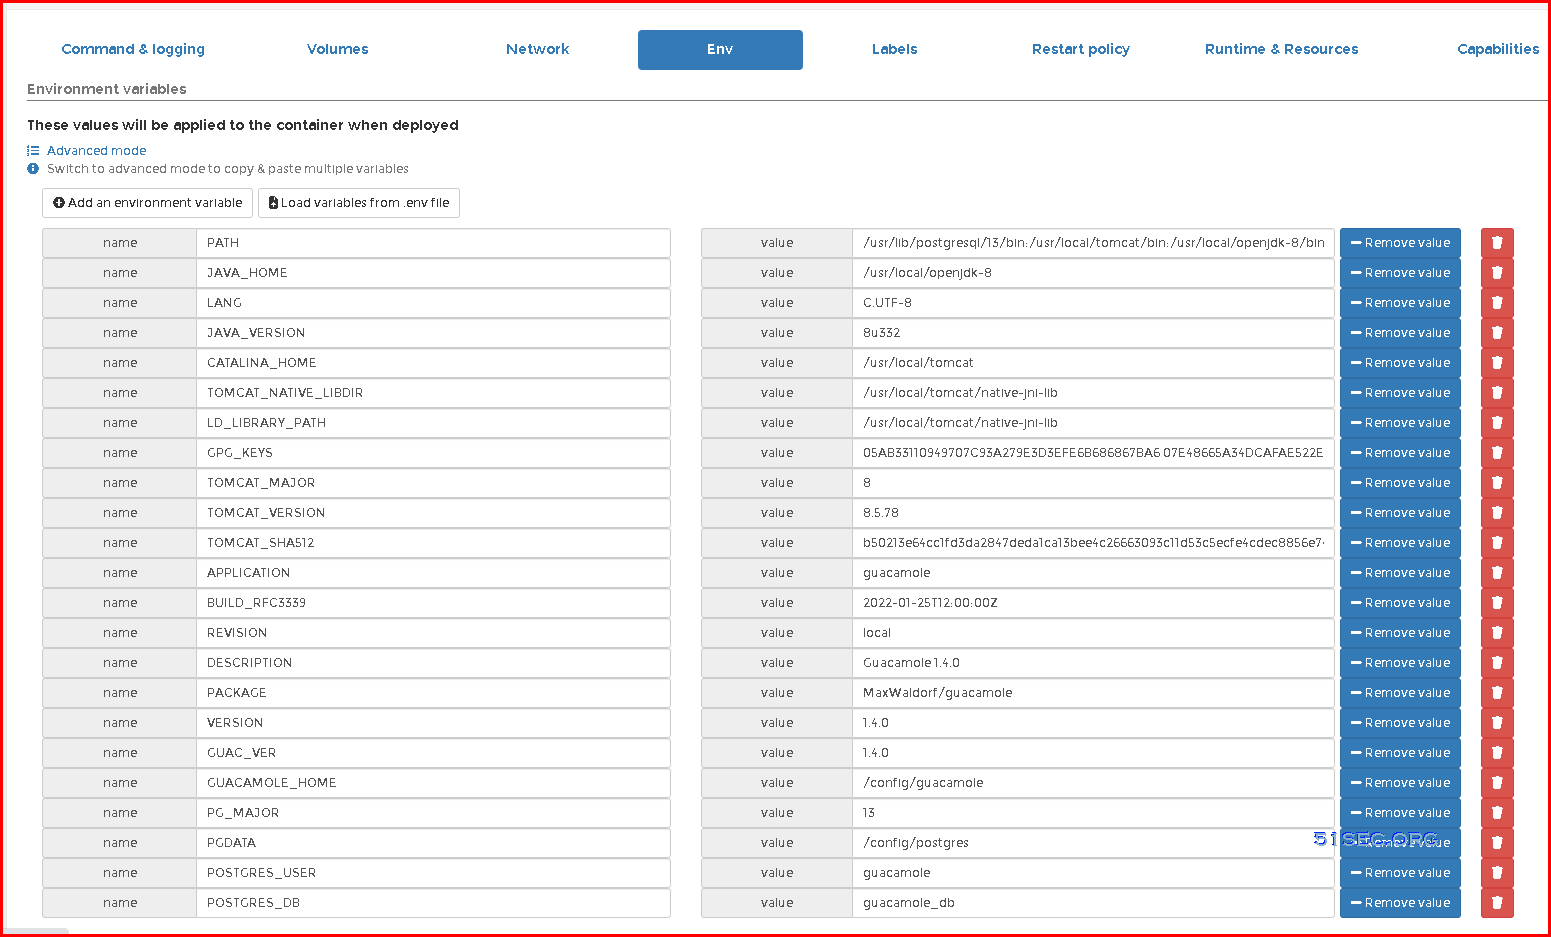Delete CATALINA_HOME using its trash icon

point(1497,363)
